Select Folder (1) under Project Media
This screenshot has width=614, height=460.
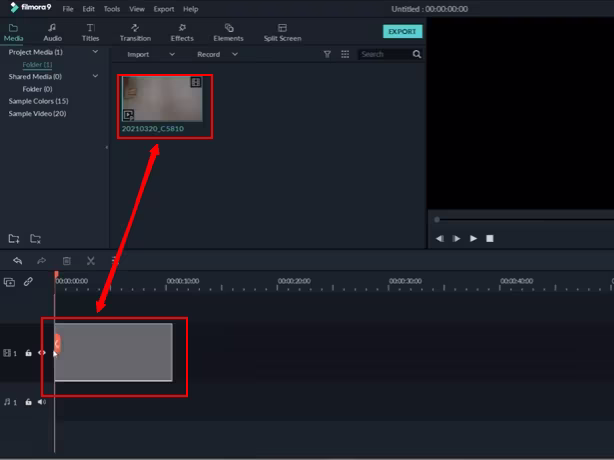pos(37,65)
